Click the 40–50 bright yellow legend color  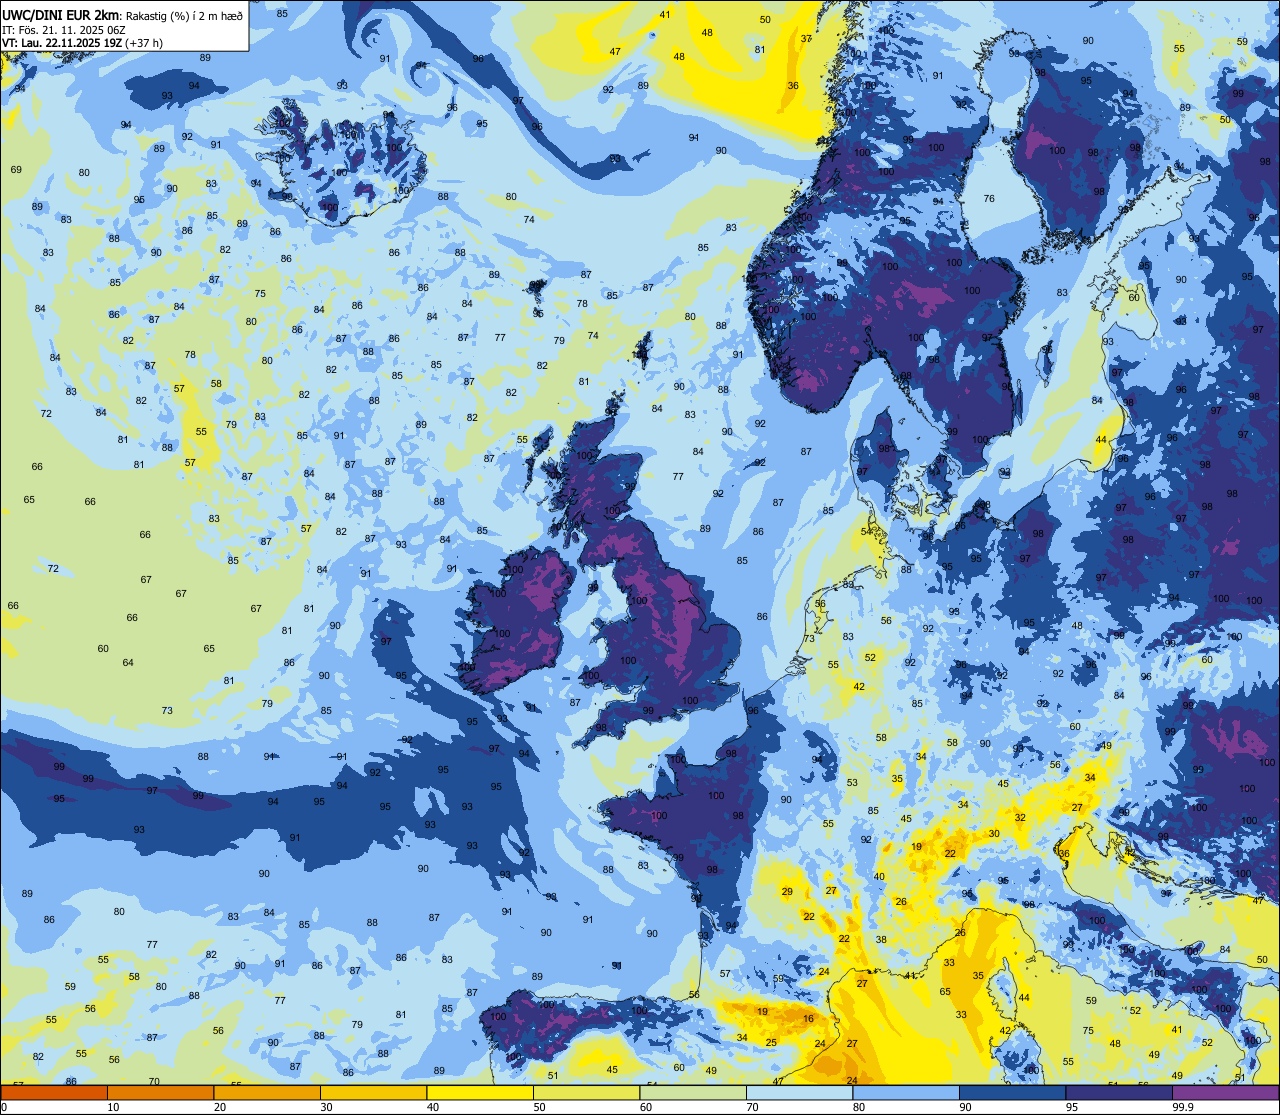[480, 1093]
